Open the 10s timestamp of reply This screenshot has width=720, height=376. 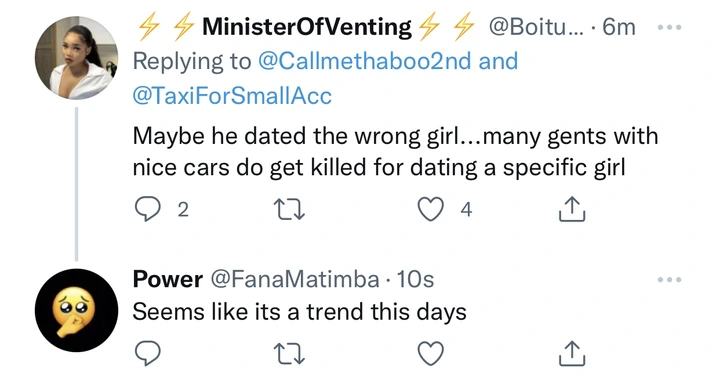click(415, 279)
